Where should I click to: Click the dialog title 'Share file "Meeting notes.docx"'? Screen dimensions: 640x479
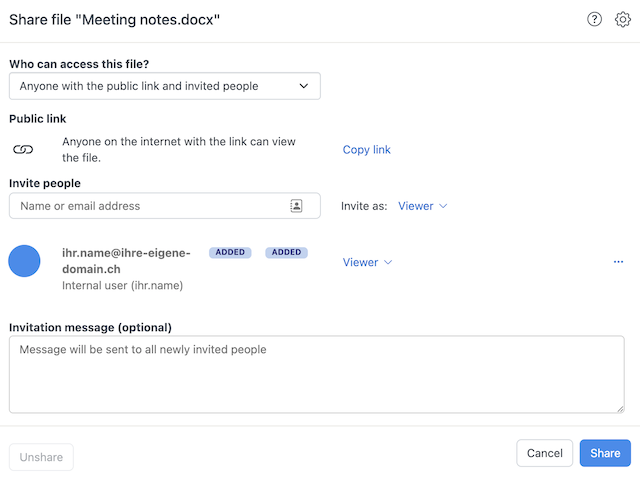(x=115, y=20)
